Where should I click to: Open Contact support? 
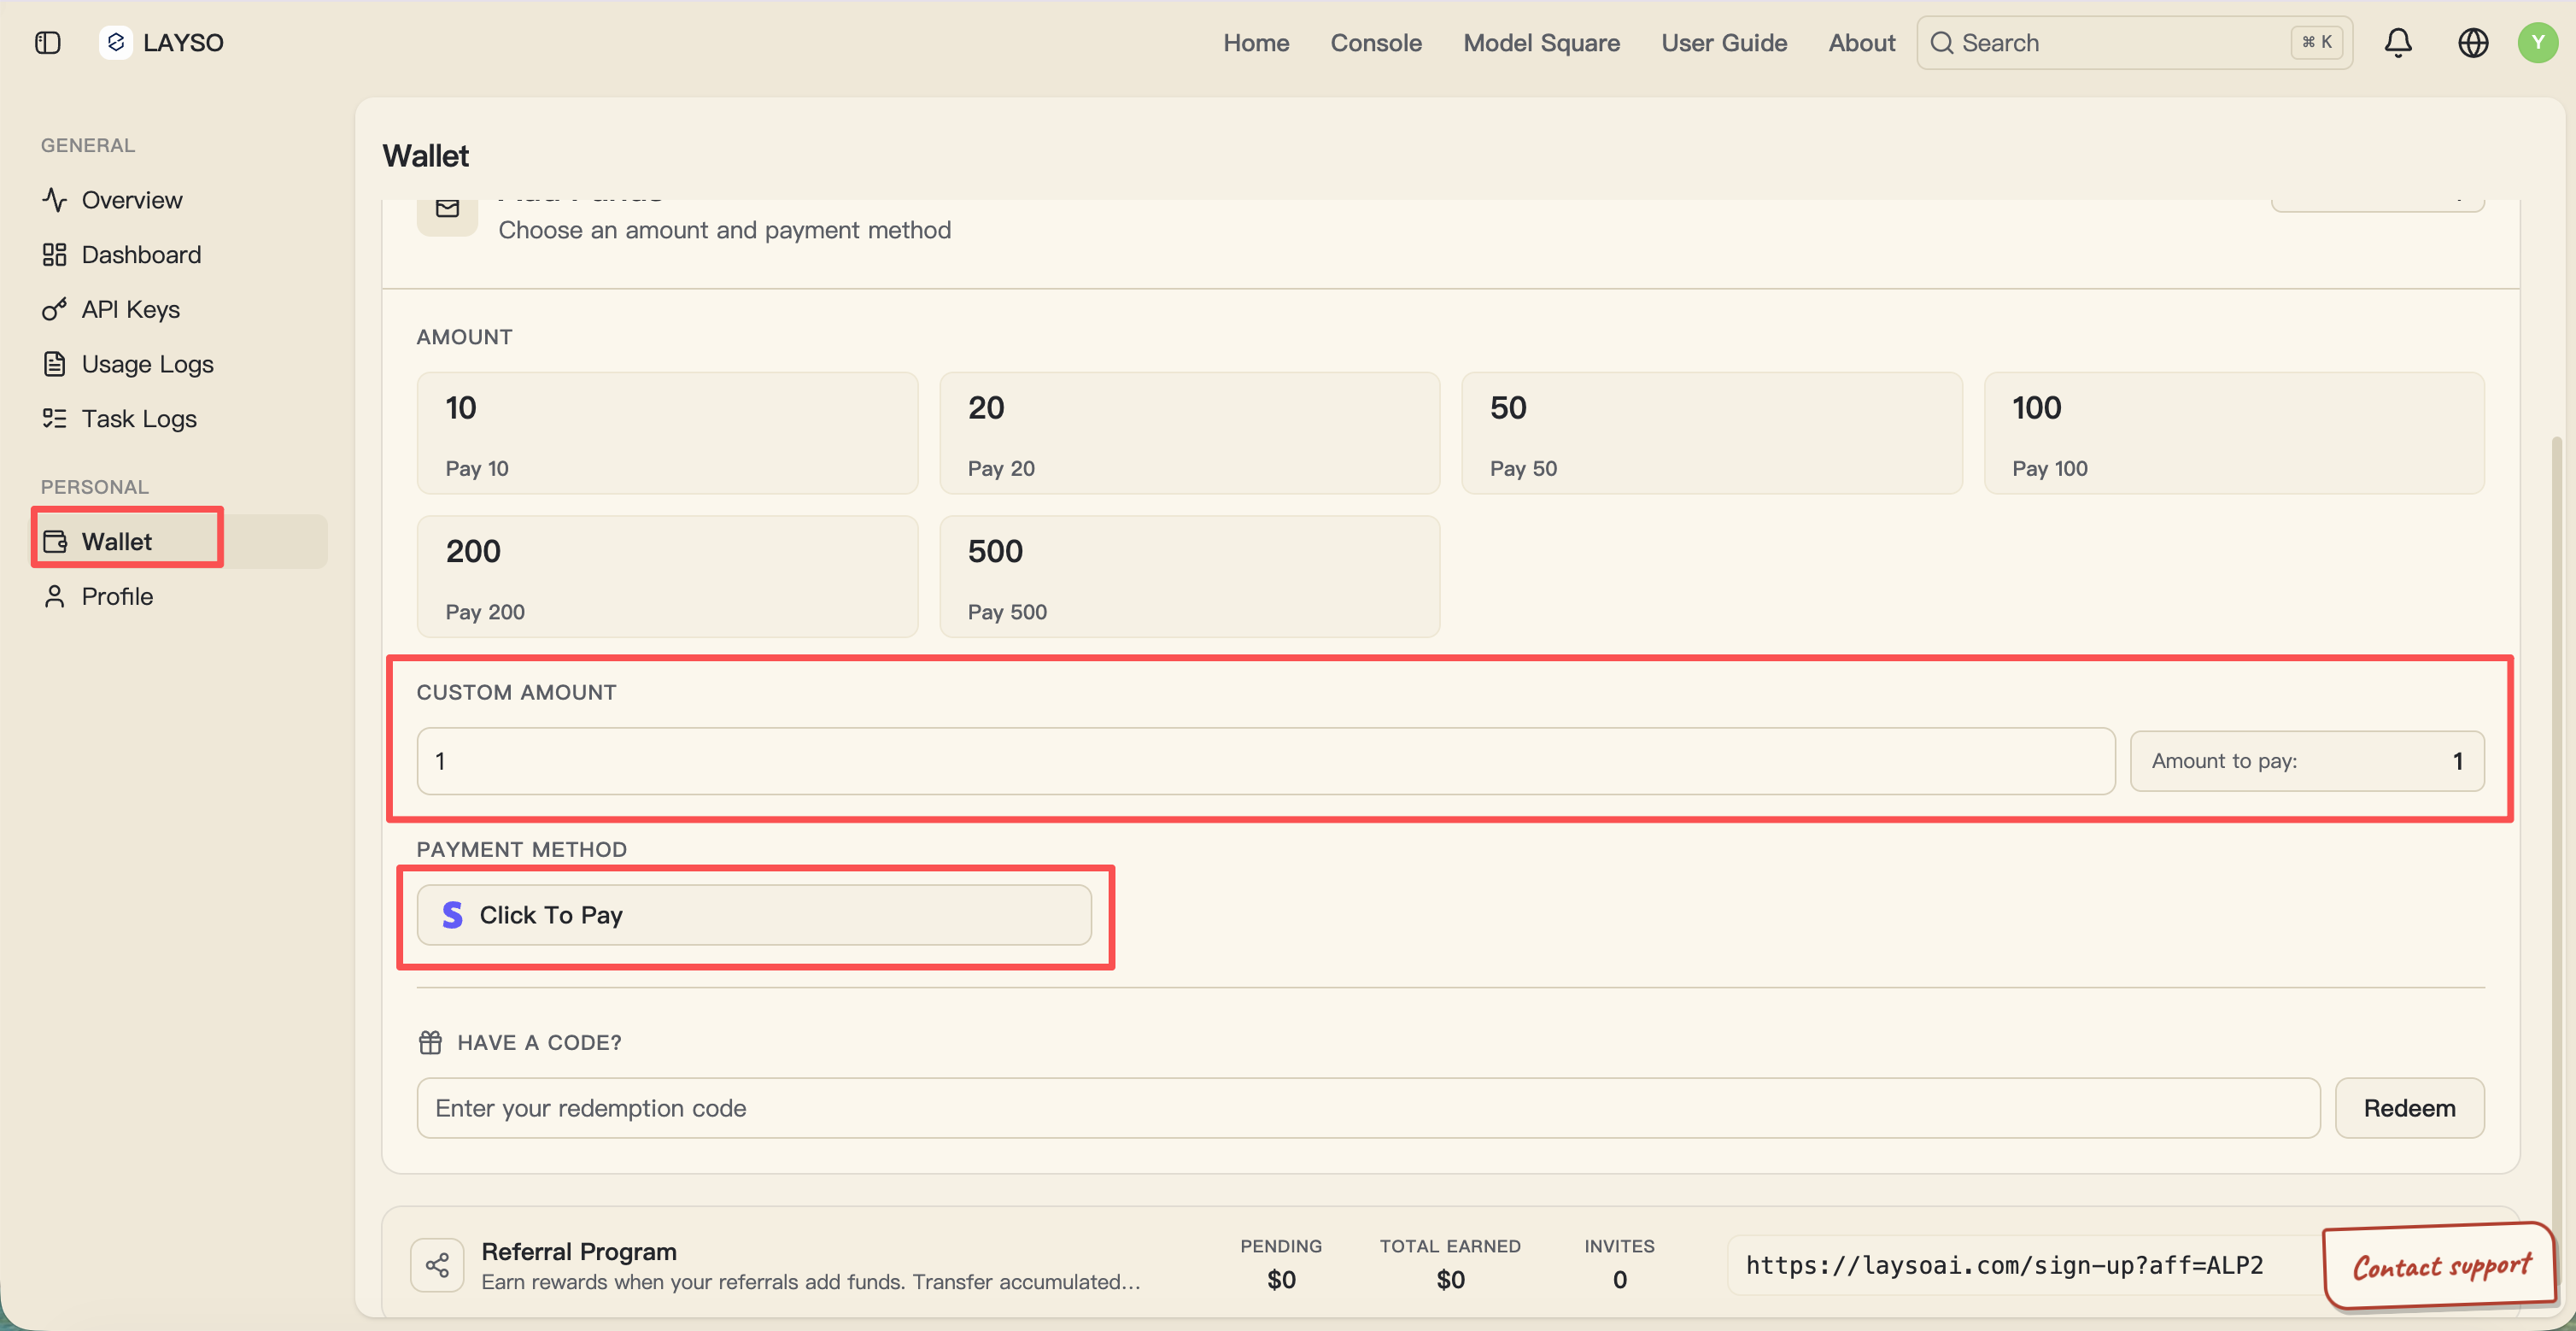coord(2440,1266)
